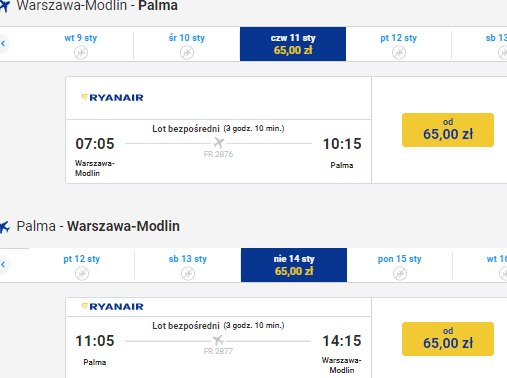Image resolution: width=507 pixels, height=378 pixels.
Task: Click the no-flight icon under pon 15 sty
Action: (400, 274)
